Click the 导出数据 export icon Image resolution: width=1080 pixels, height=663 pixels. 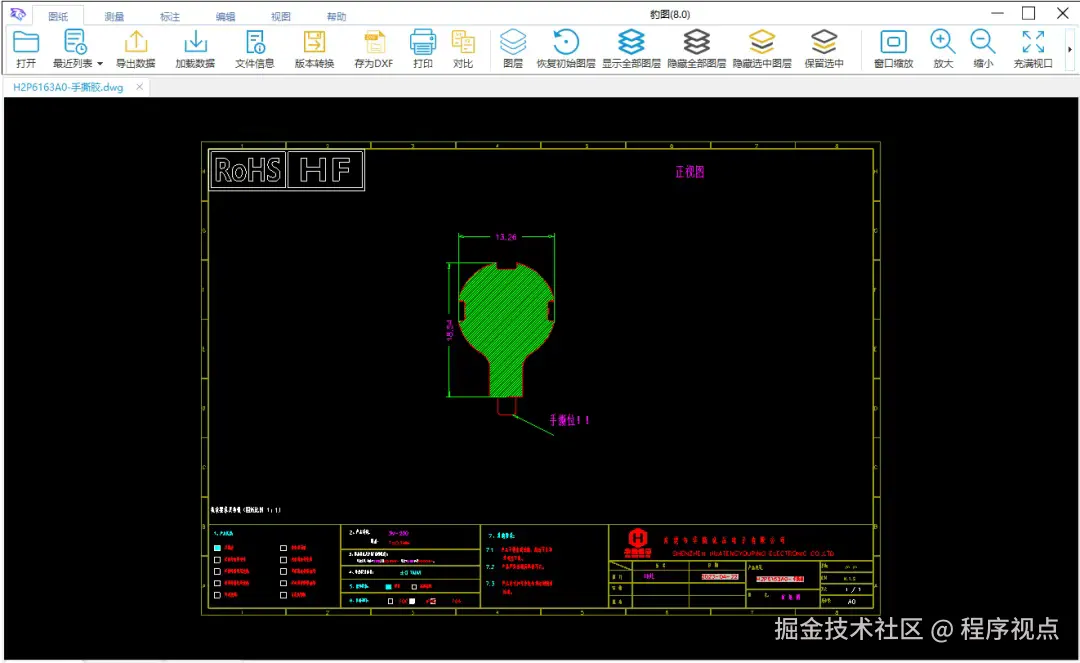pyautogui.click(x=136, y=42)
